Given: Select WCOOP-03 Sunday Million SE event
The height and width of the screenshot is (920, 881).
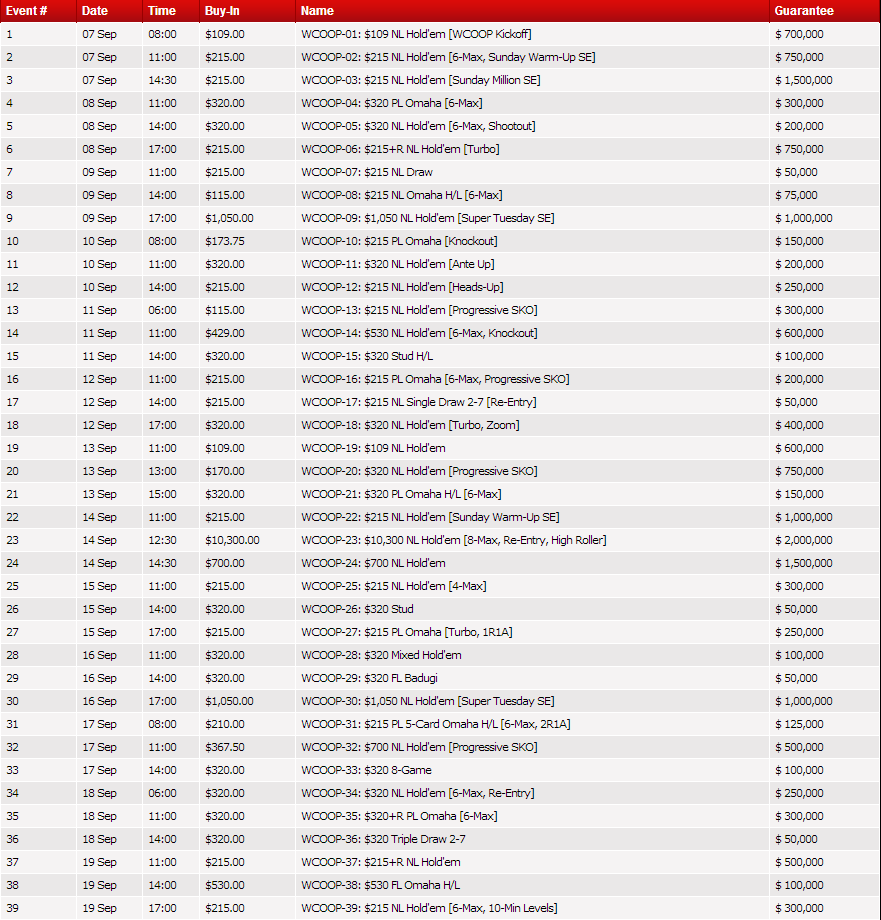Looking at the screenshot, I should tap(420, 80).
